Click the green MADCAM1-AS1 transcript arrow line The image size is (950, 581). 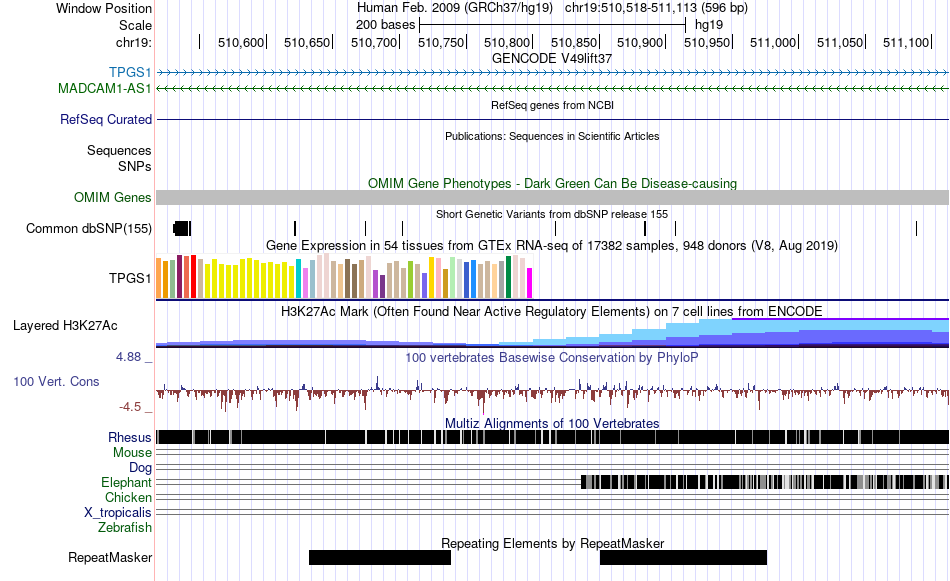point(553,88)
